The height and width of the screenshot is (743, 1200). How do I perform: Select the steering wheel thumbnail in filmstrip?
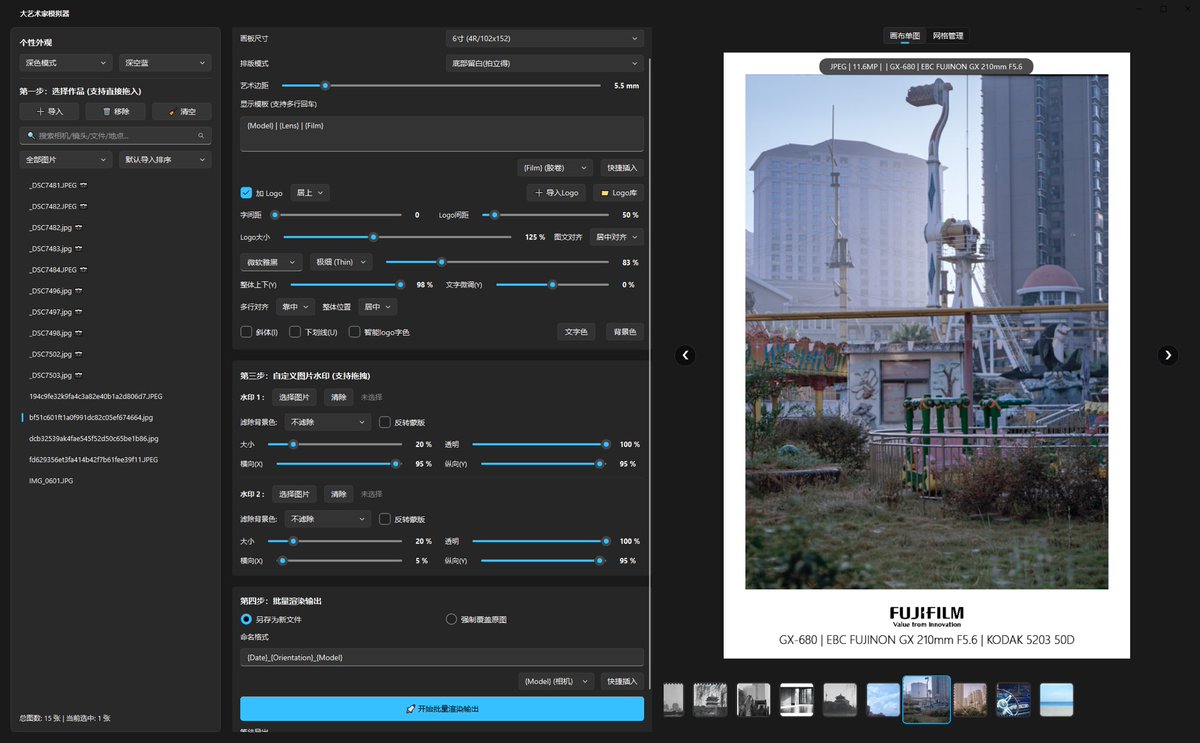1013,700
